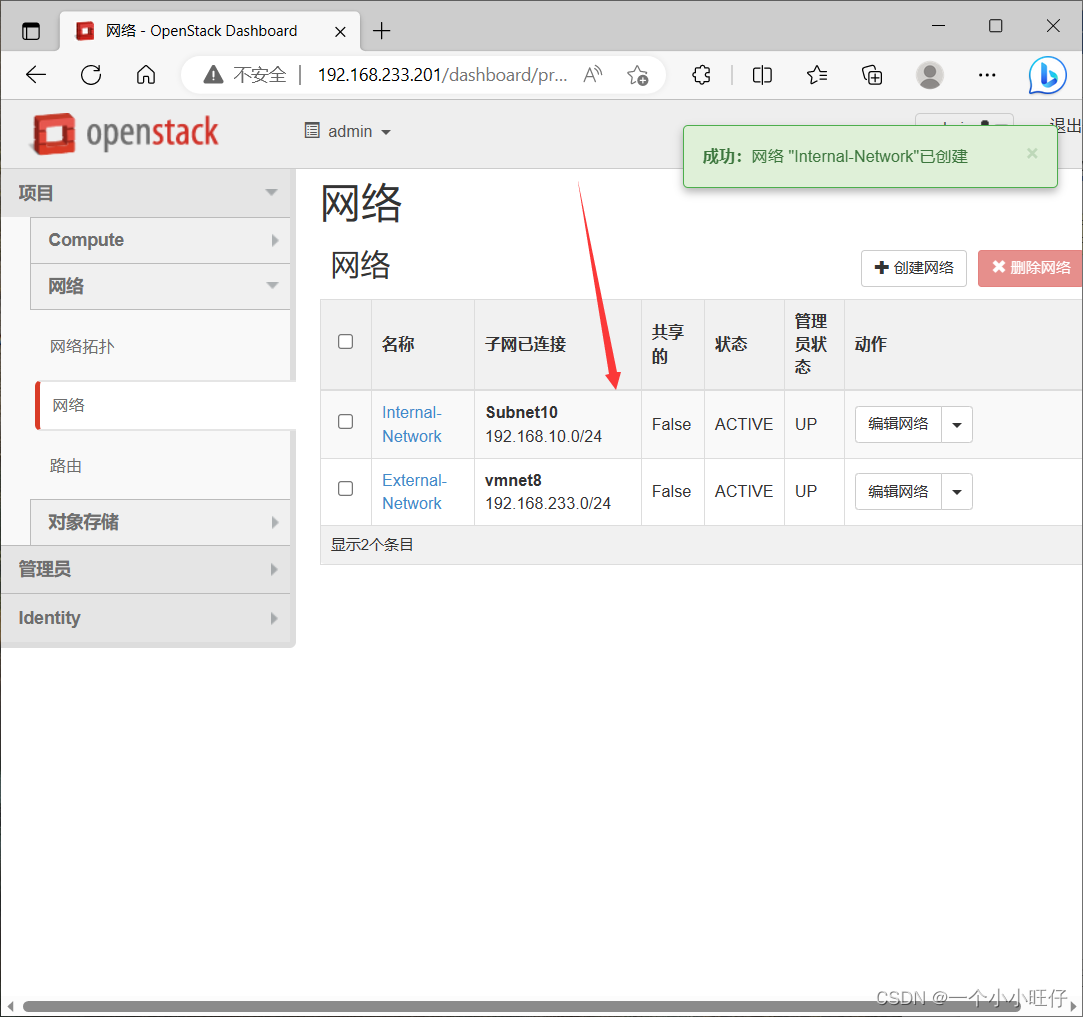
Task: Navigate back in the browser
Action: coord(36,74)
